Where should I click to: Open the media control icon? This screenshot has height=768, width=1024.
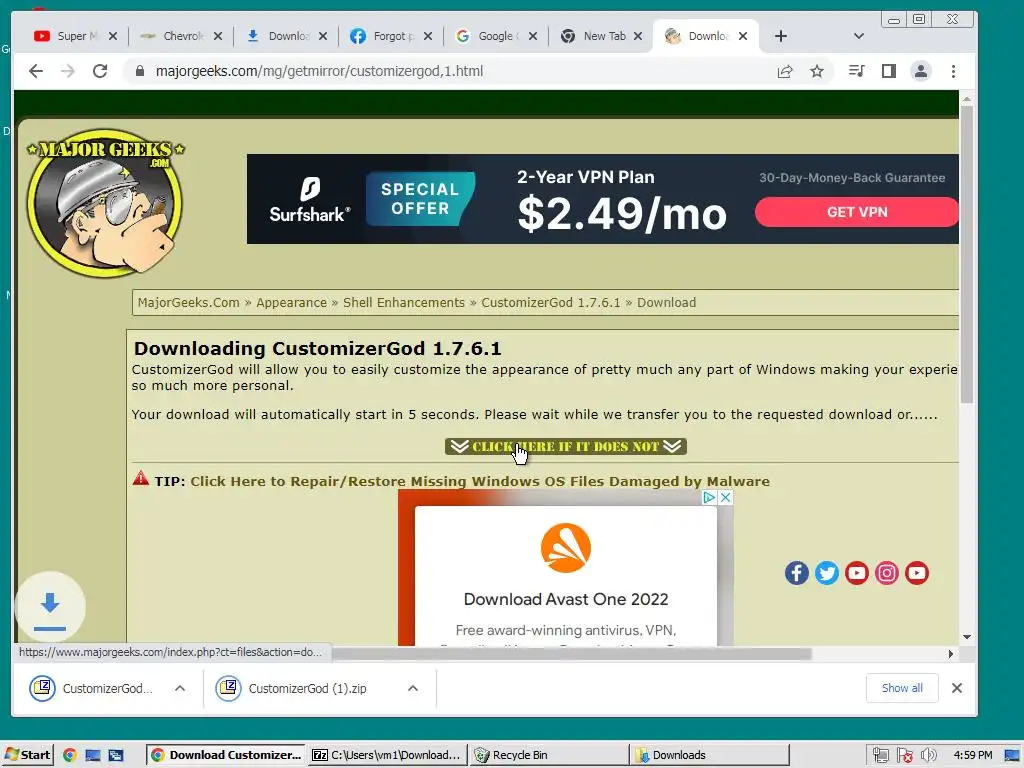click(856, 71)
